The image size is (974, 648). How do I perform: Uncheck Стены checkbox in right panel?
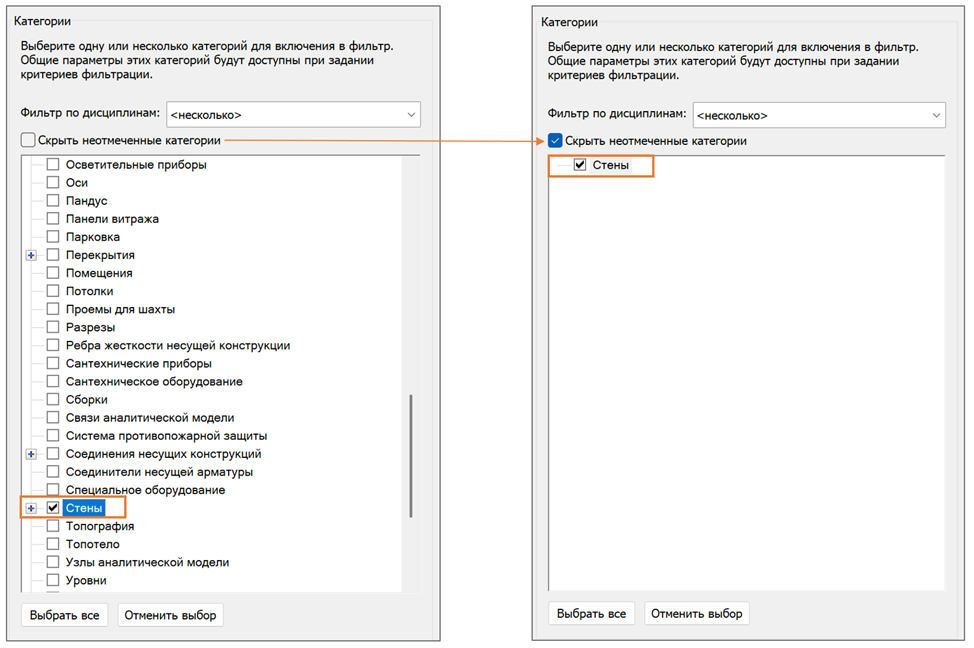(x=580, y=165)
